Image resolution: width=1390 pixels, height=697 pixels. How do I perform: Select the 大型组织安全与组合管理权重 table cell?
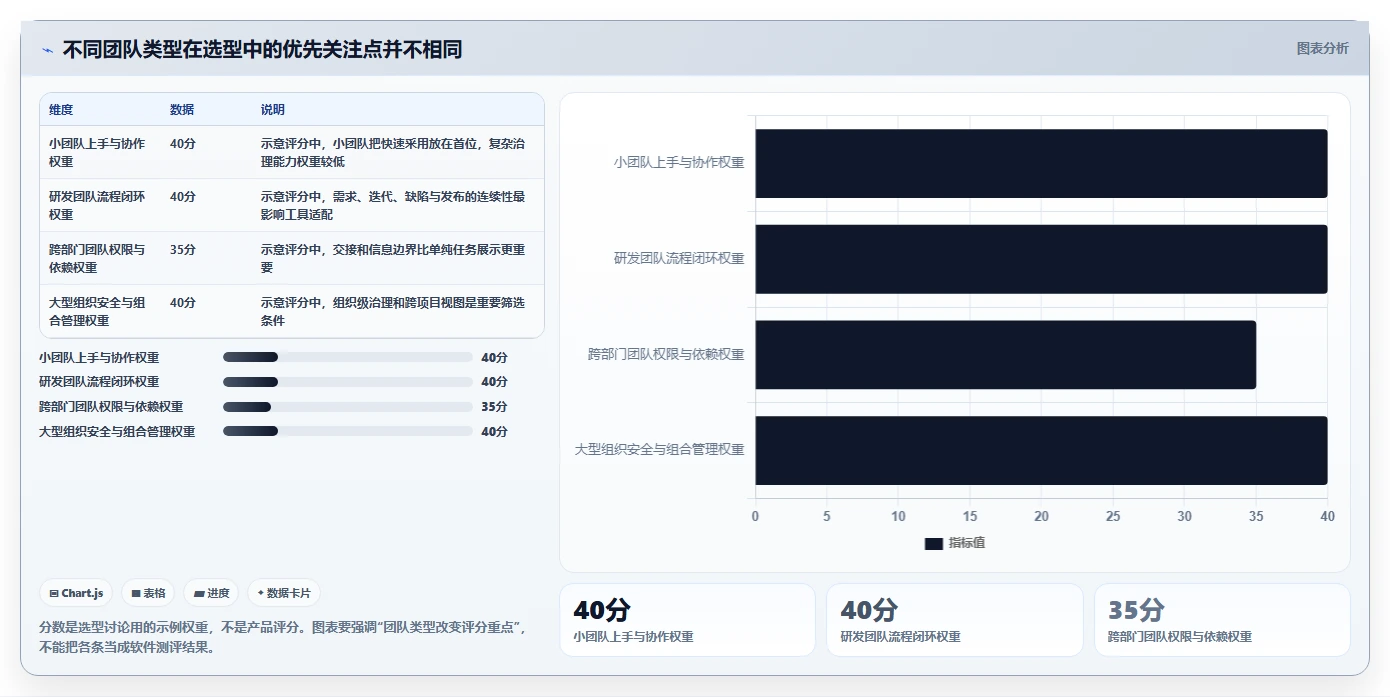click(x=100, y=311)
